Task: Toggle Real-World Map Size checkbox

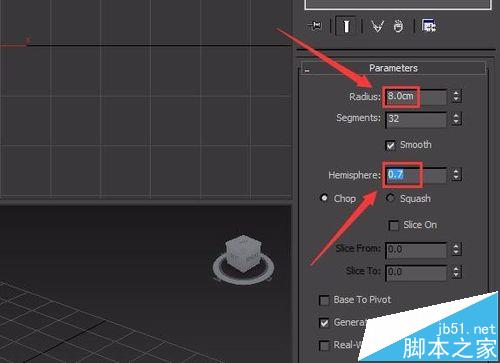Action: coord(324,345)
